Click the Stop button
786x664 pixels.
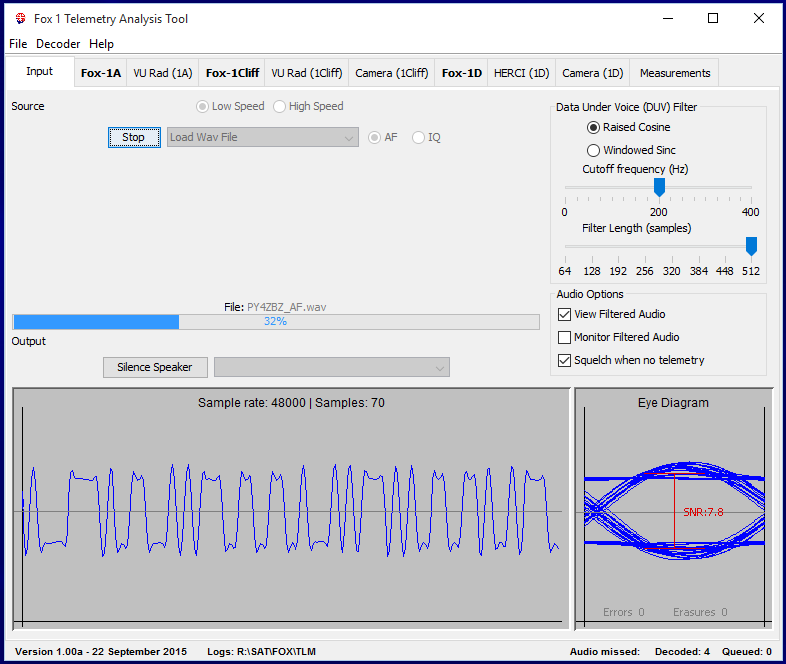134,137
